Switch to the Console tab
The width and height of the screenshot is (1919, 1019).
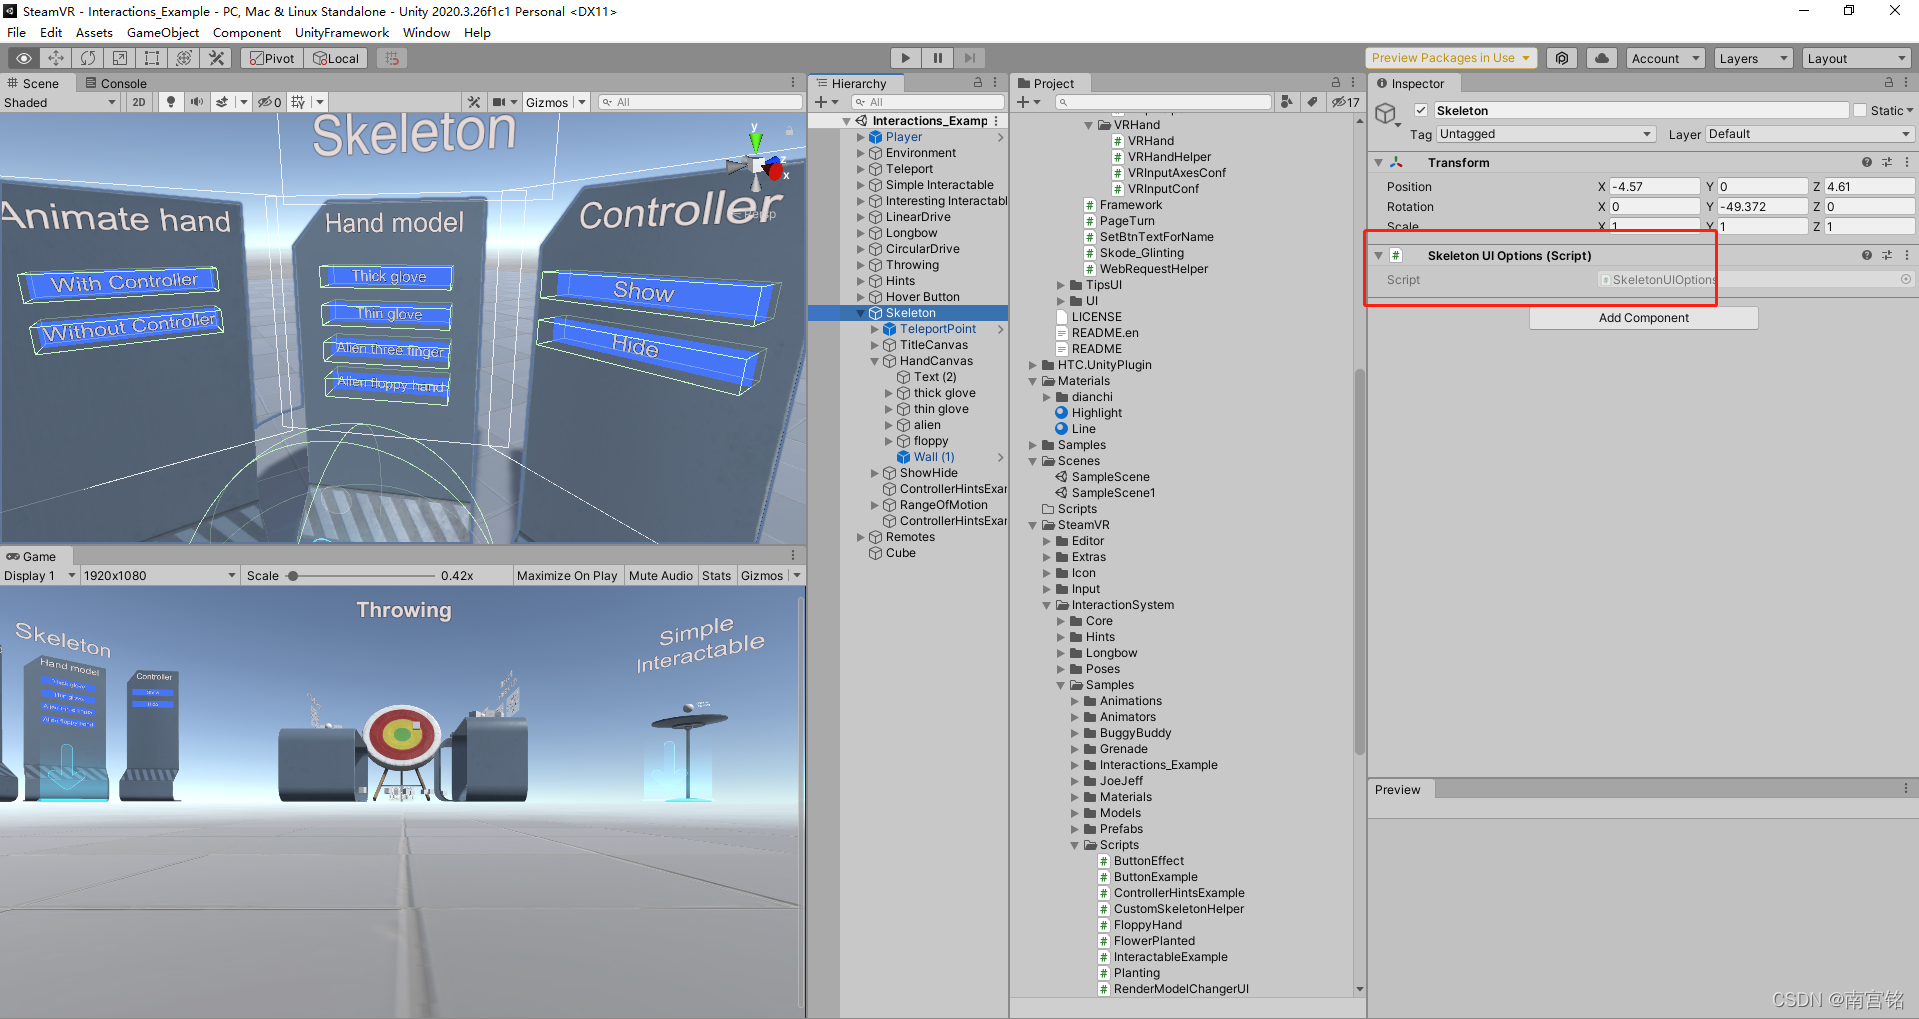pos(116,83)
